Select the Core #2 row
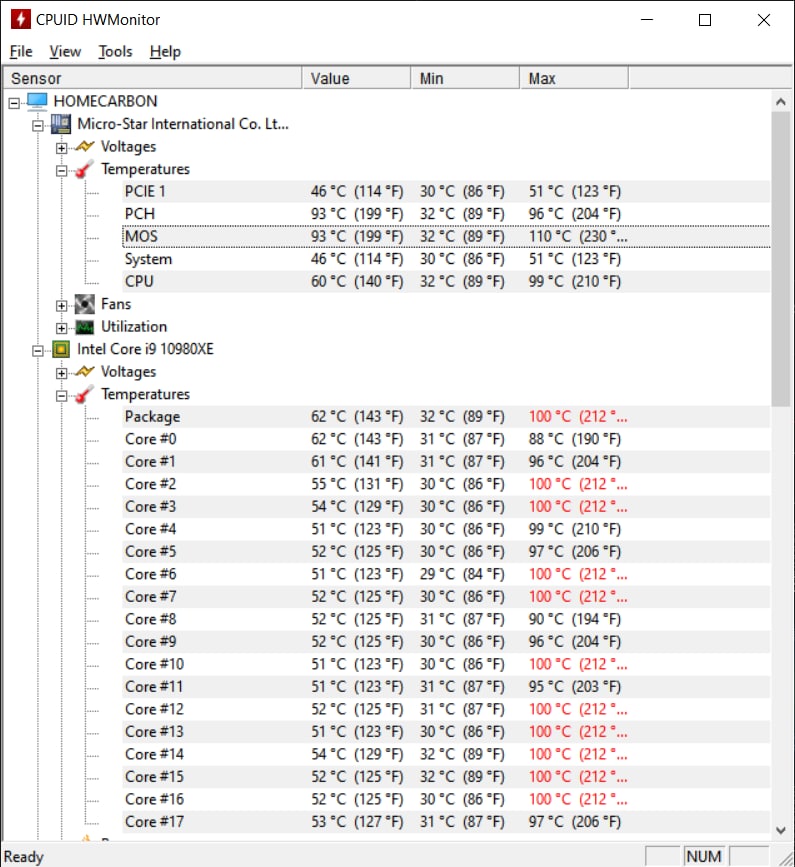795x867 pixels. (x=446, y=484)
